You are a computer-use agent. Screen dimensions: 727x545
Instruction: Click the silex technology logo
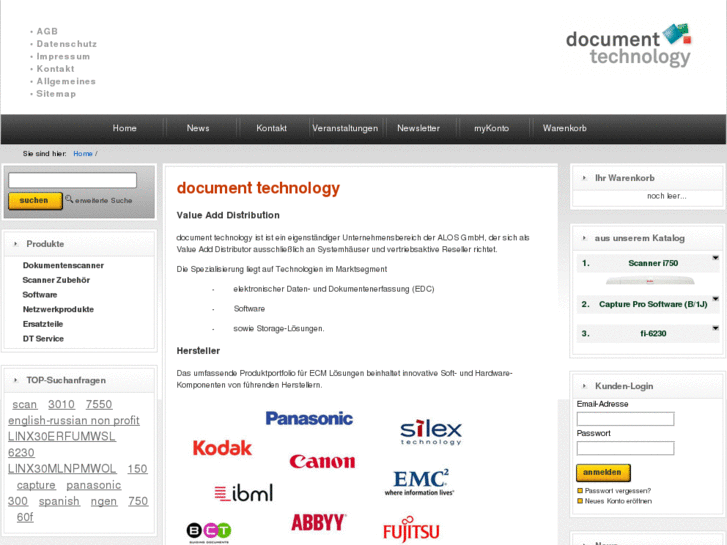(x=431, y=432)
